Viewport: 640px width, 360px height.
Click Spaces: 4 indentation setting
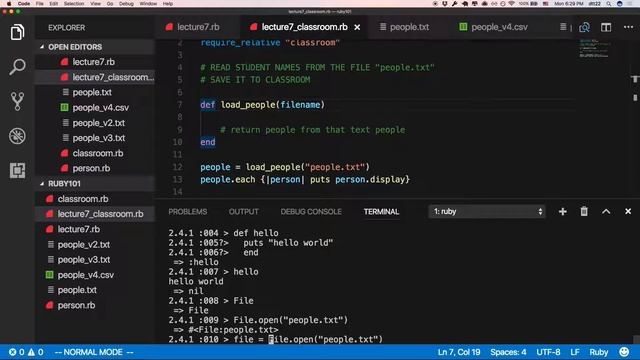click(x=508, y=352)
